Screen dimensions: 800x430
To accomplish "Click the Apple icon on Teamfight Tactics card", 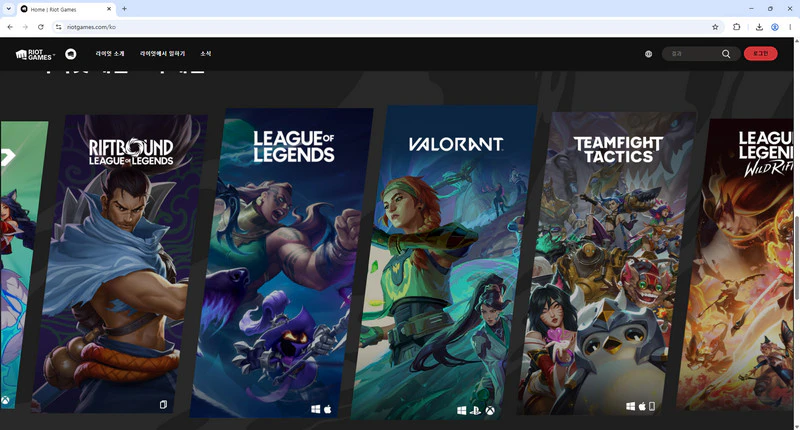I will pyautogui.click(x=642, y=406).
